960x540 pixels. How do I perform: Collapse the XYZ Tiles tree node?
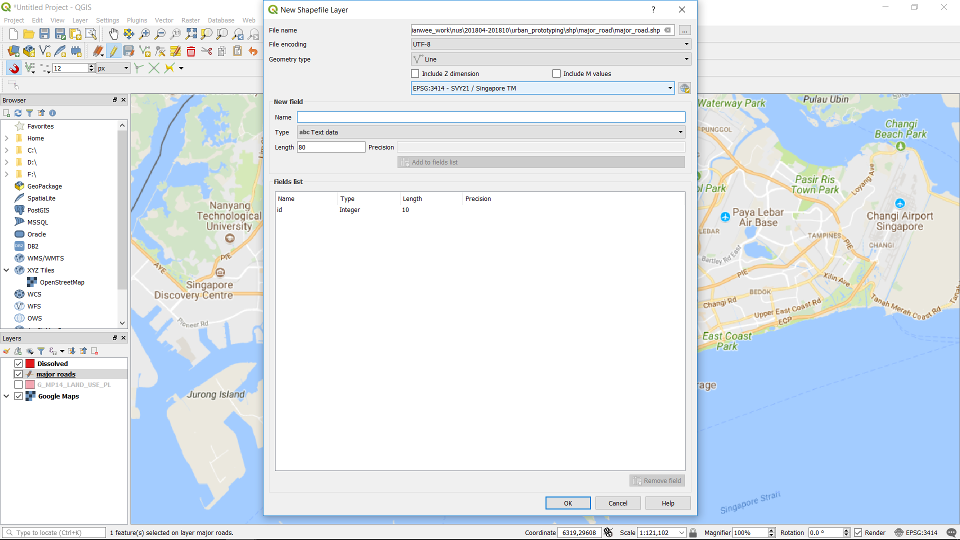click(7, 270)
